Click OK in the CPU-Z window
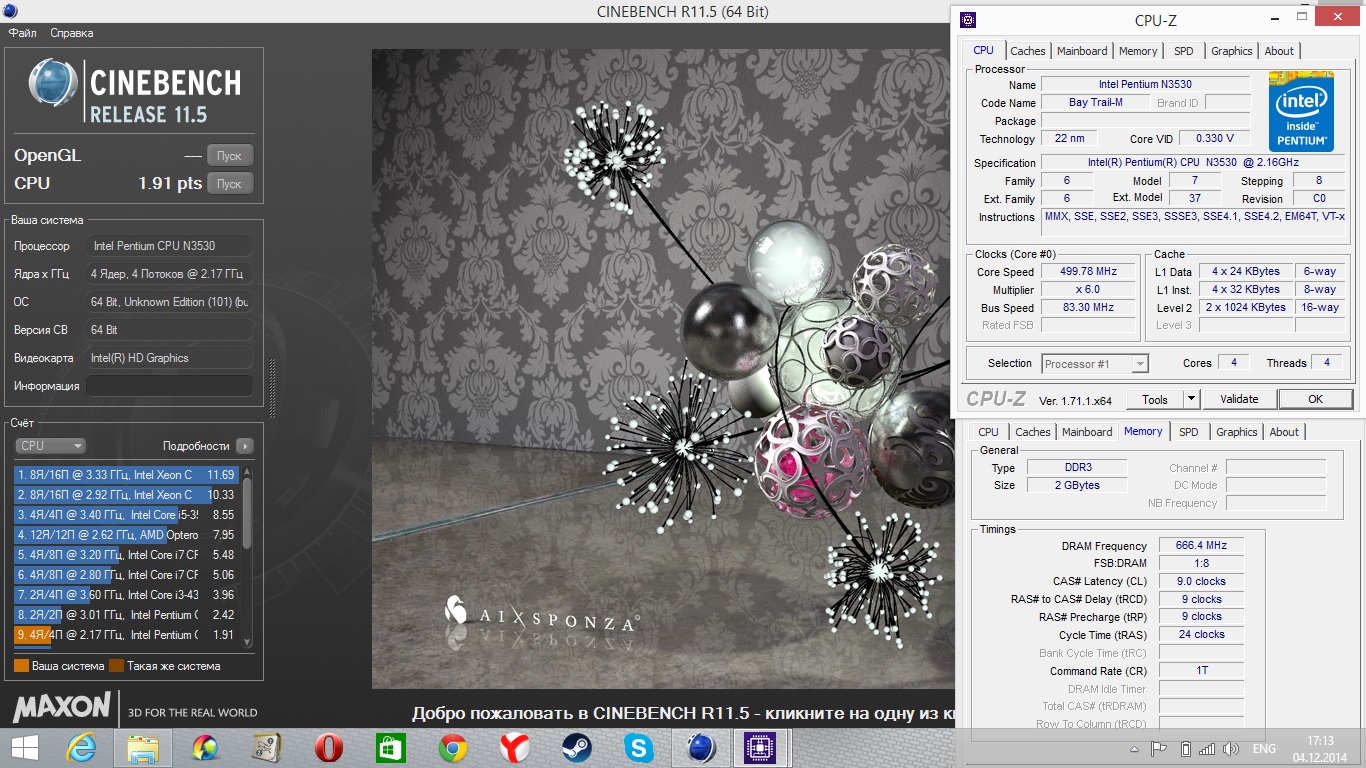Image resolution: width=1366 pixels, height=768 pixels. [1315, 399]
